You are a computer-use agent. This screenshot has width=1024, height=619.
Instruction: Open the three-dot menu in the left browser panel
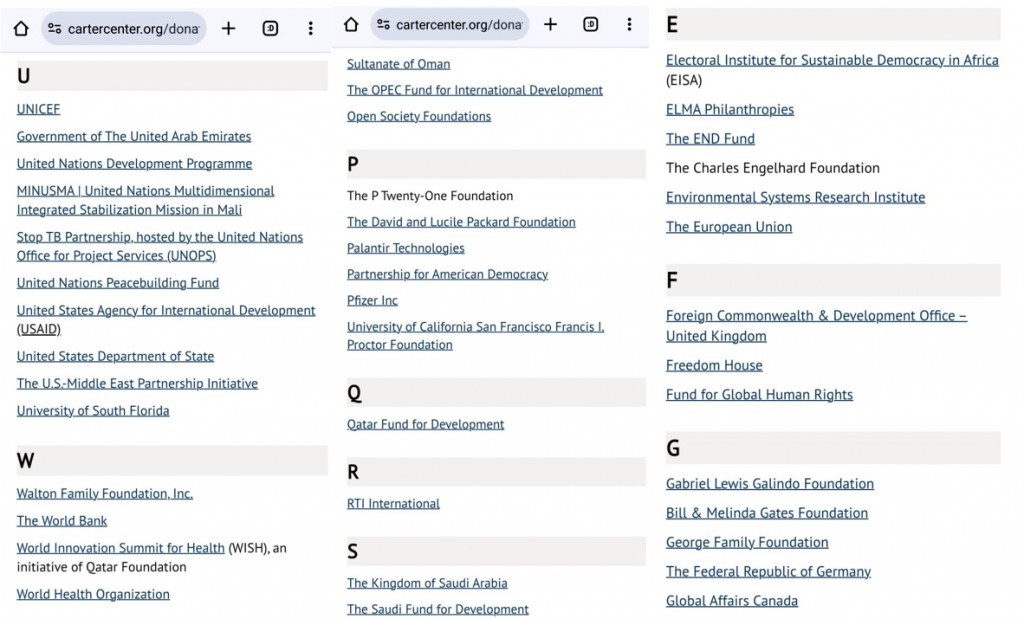311,29
